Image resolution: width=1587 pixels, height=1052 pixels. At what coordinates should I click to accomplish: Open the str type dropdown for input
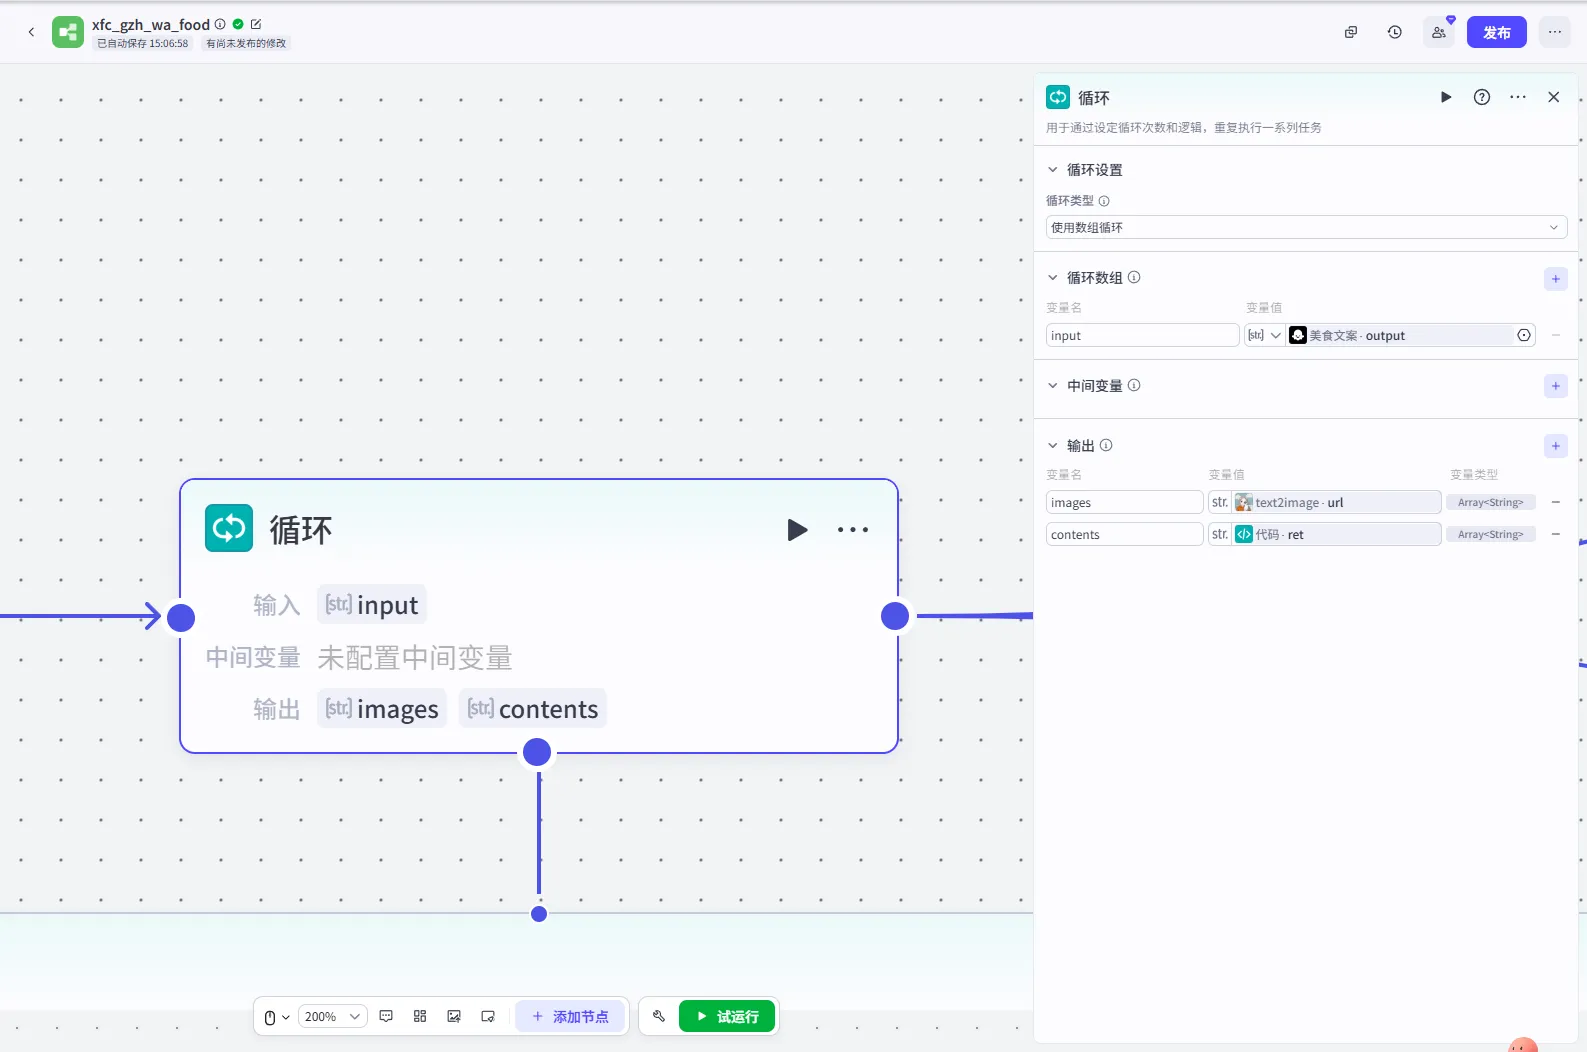coord(1264,335)
